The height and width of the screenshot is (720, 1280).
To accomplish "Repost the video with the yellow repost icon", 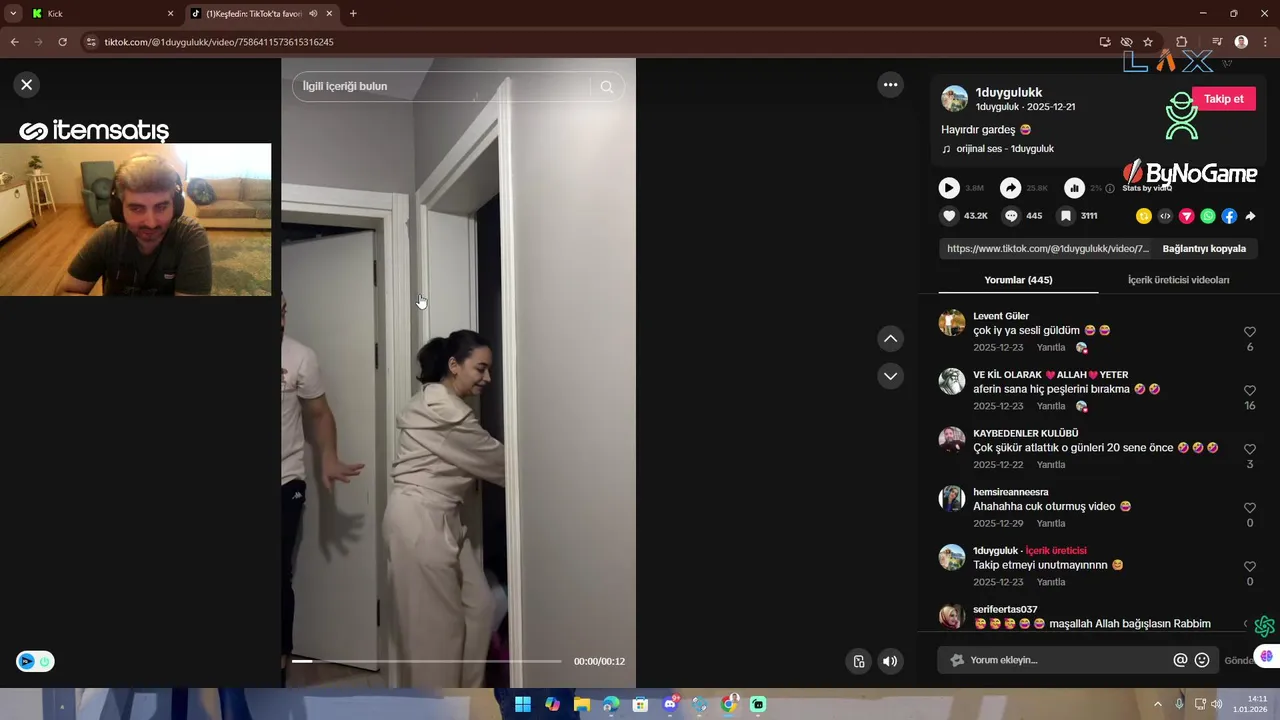I will tap(1144, 216).
